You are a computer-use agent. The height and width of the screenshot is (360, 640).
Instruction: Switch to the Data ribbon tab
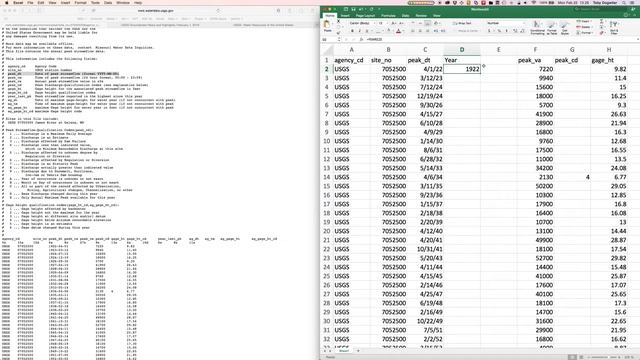(x=405, y=16)
